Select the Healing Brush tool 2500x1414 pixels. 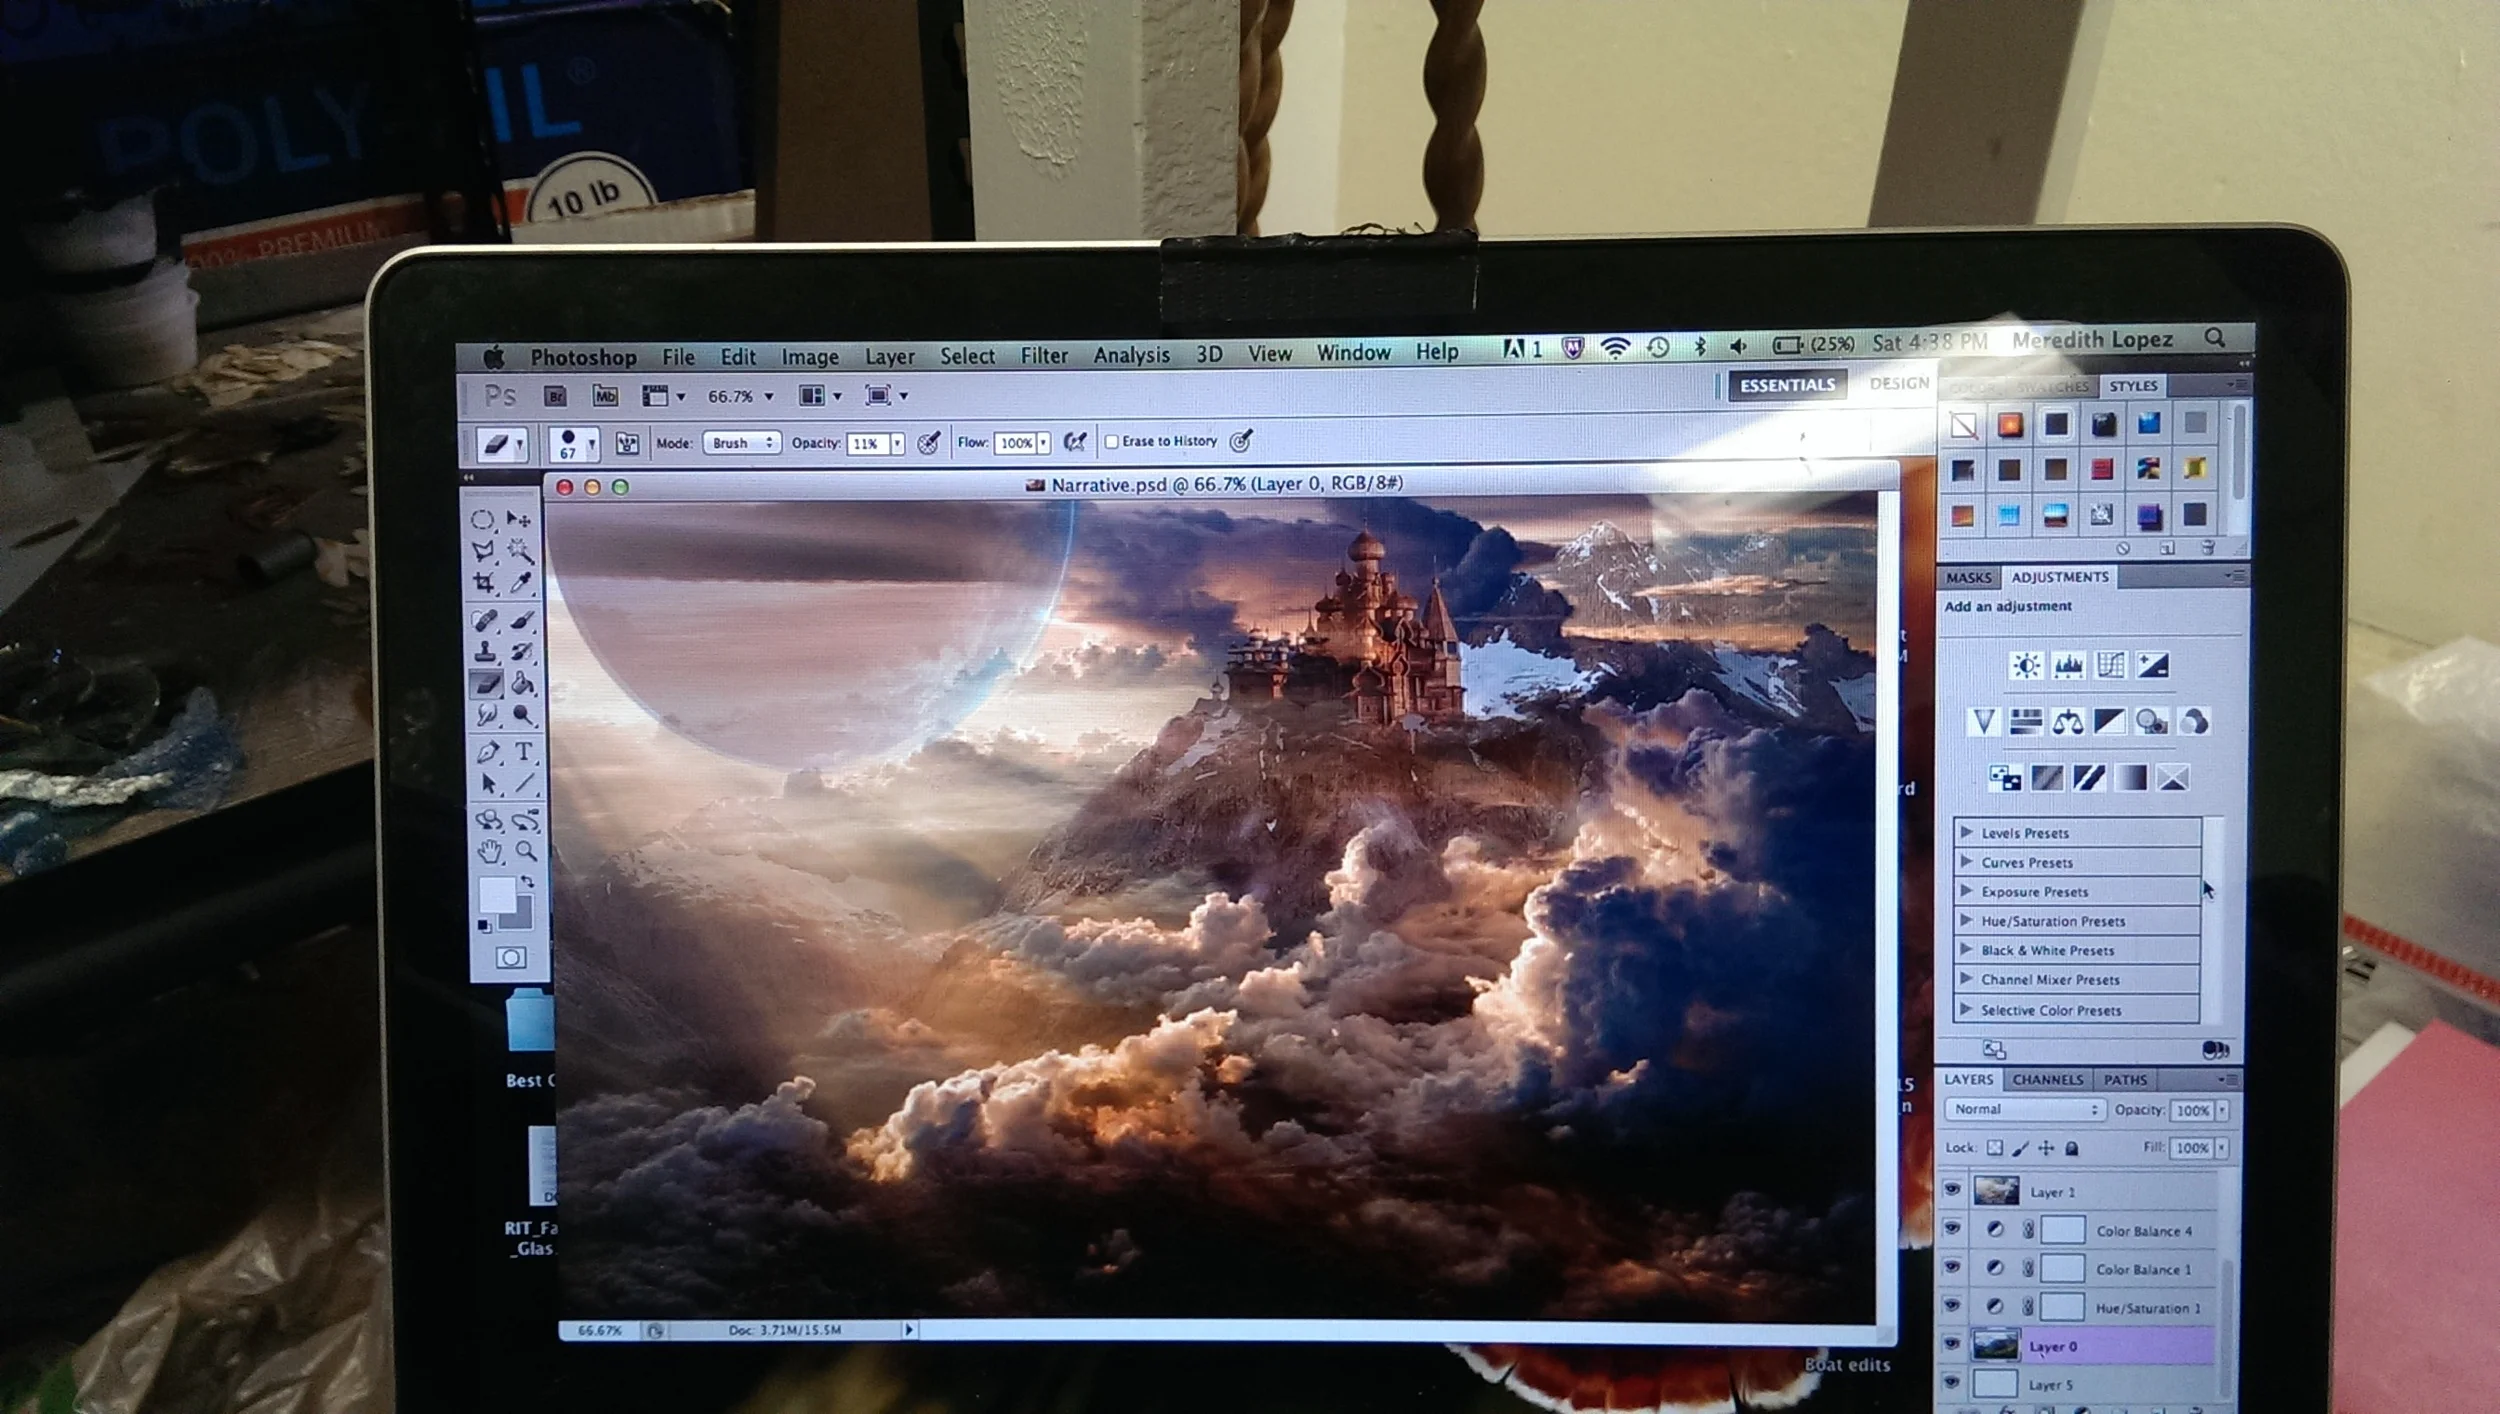(x=485, y=621)
